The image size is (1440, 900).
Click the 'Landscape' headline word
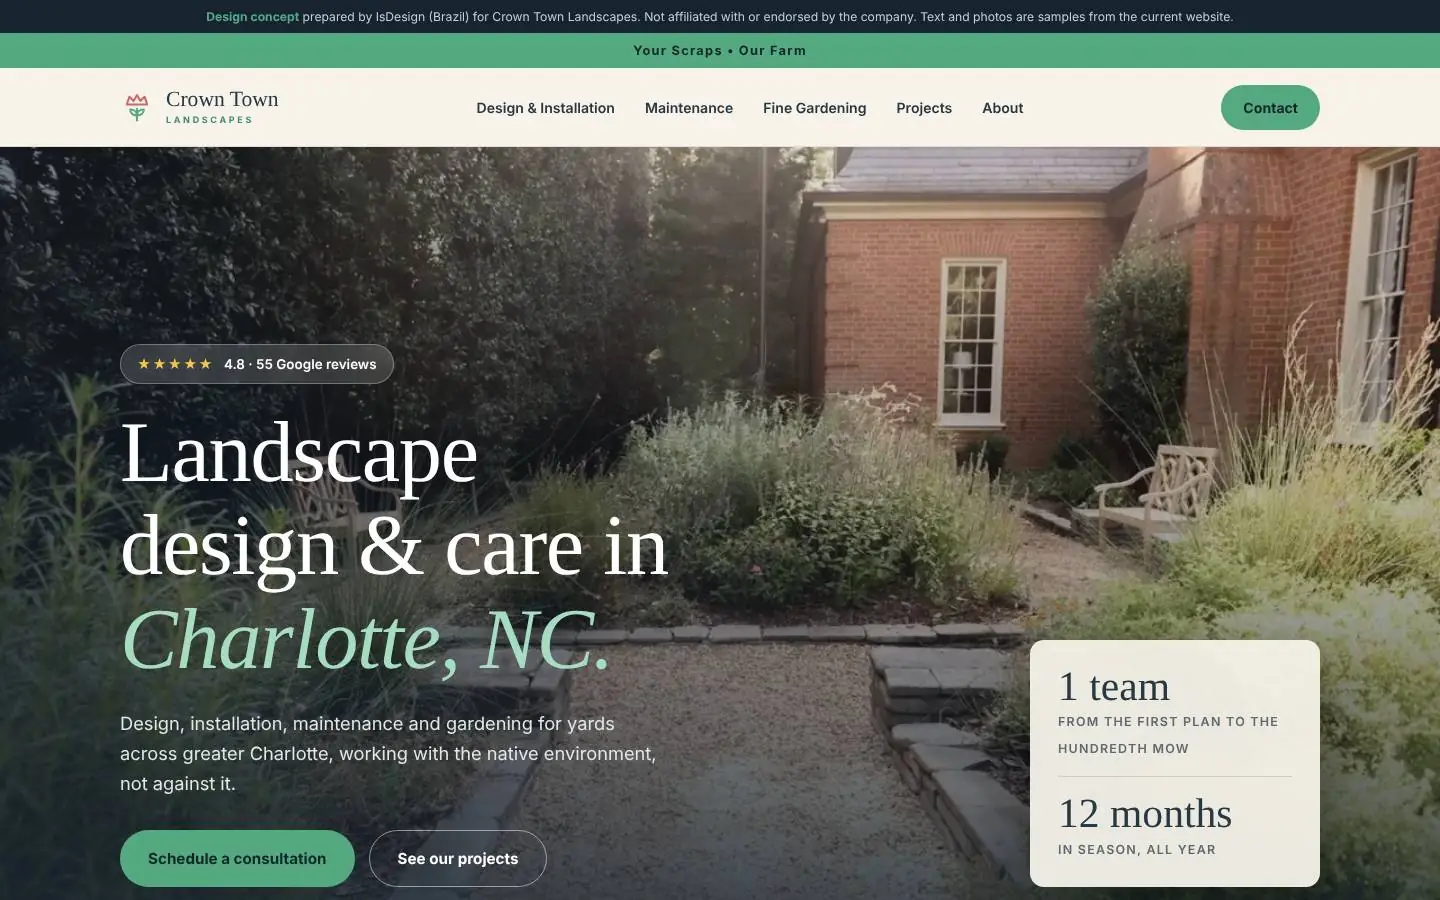(x=299, y=455)
